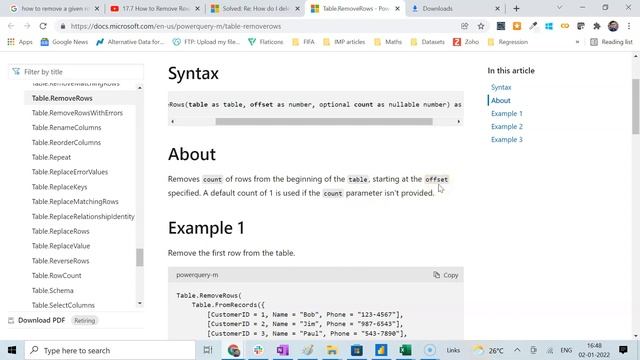Bookmark this page with the star icon
This screenshot has width=640, height=360.
pos(481,26)
